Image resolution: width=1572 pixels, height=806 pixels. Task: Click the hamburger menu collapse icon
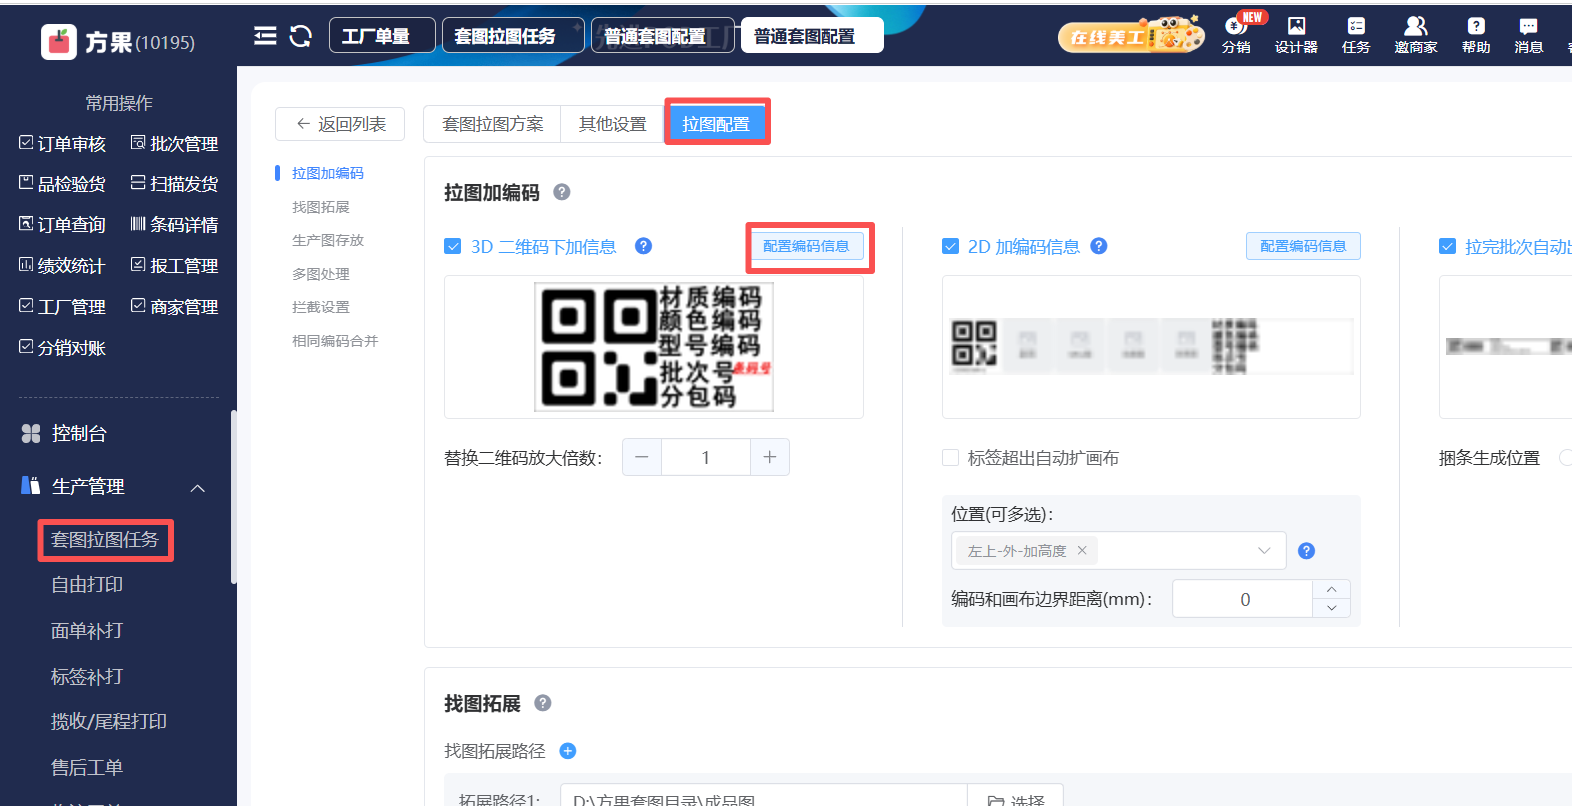(x=265, y=36)
